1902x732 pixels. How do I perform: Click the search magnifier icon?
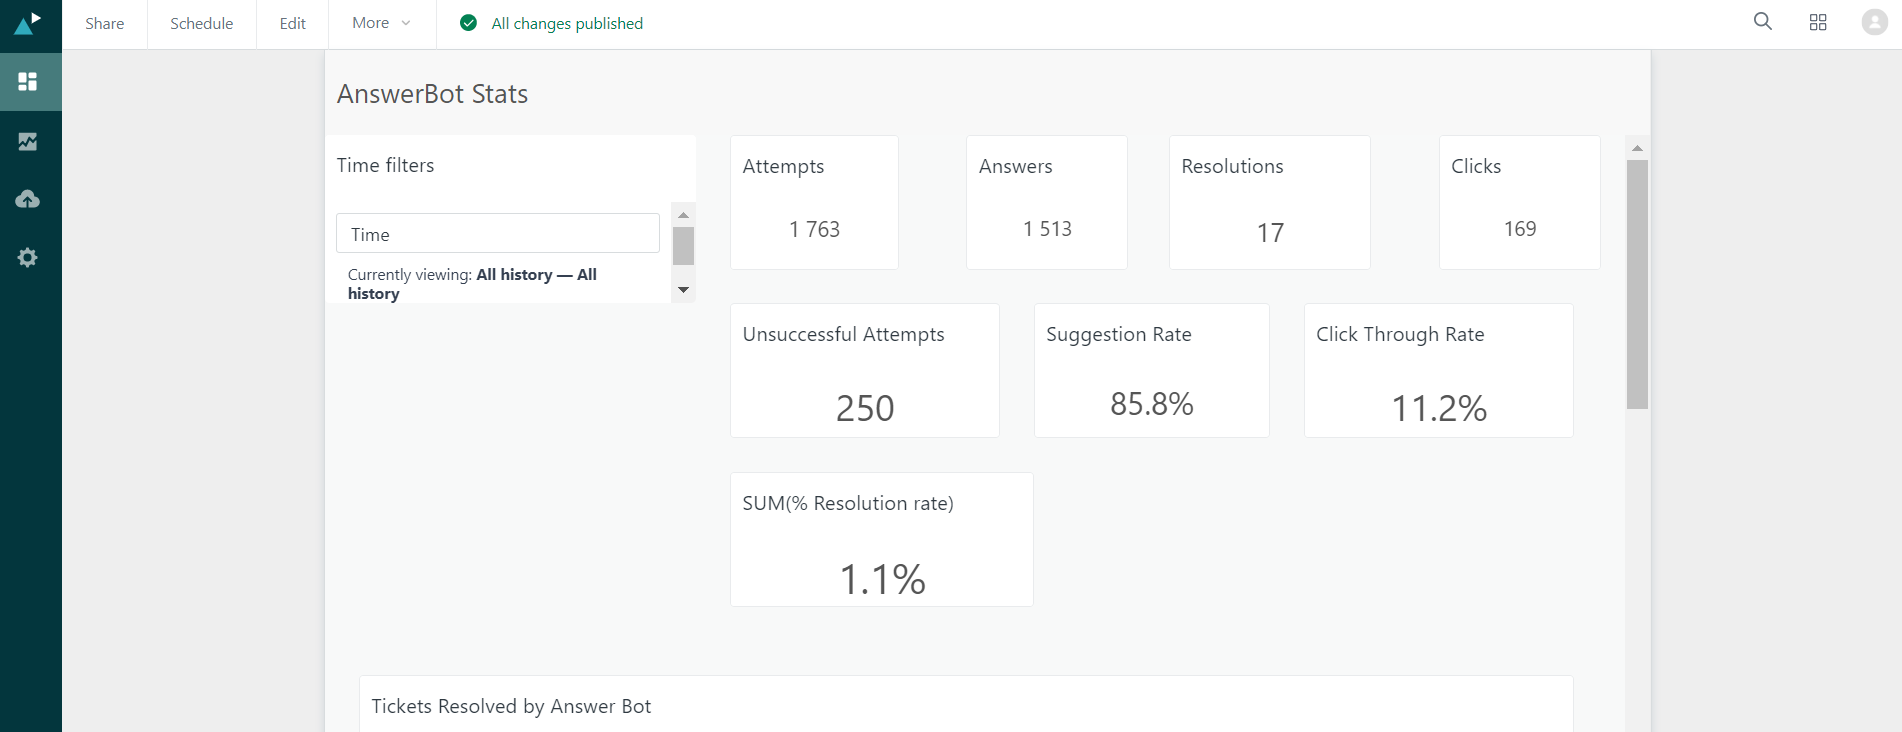(1762, 22)
